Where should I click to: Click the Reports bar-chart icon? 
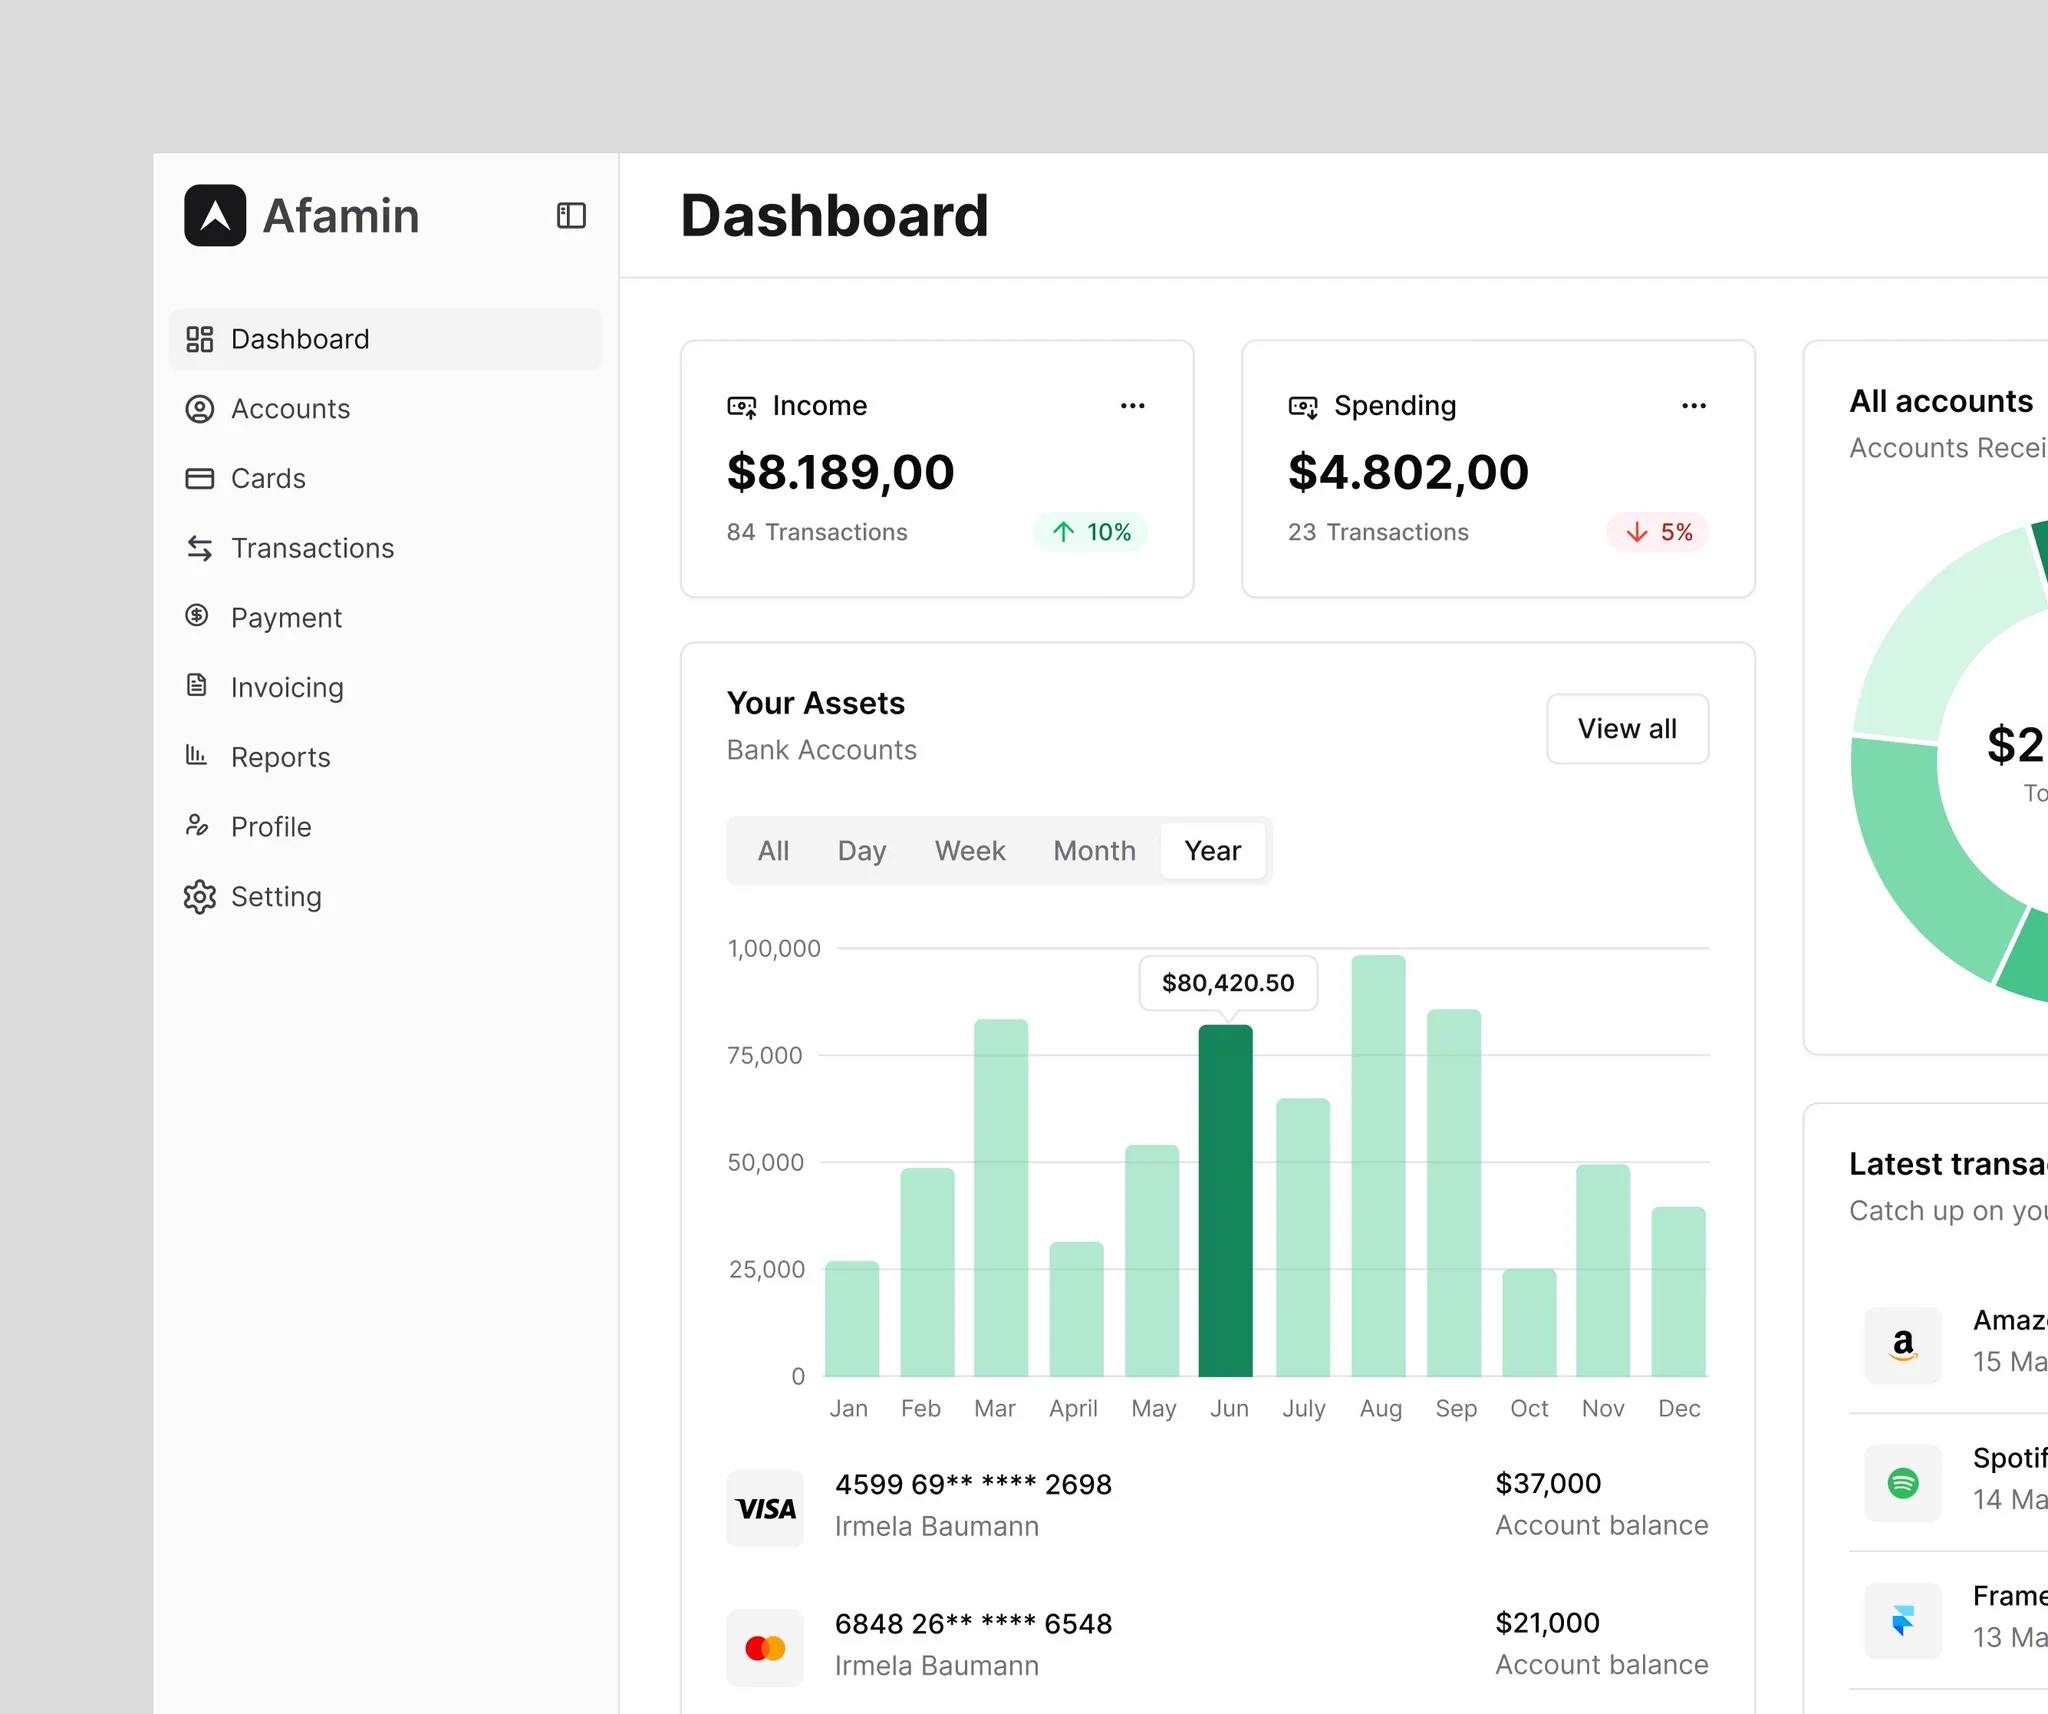196,755
